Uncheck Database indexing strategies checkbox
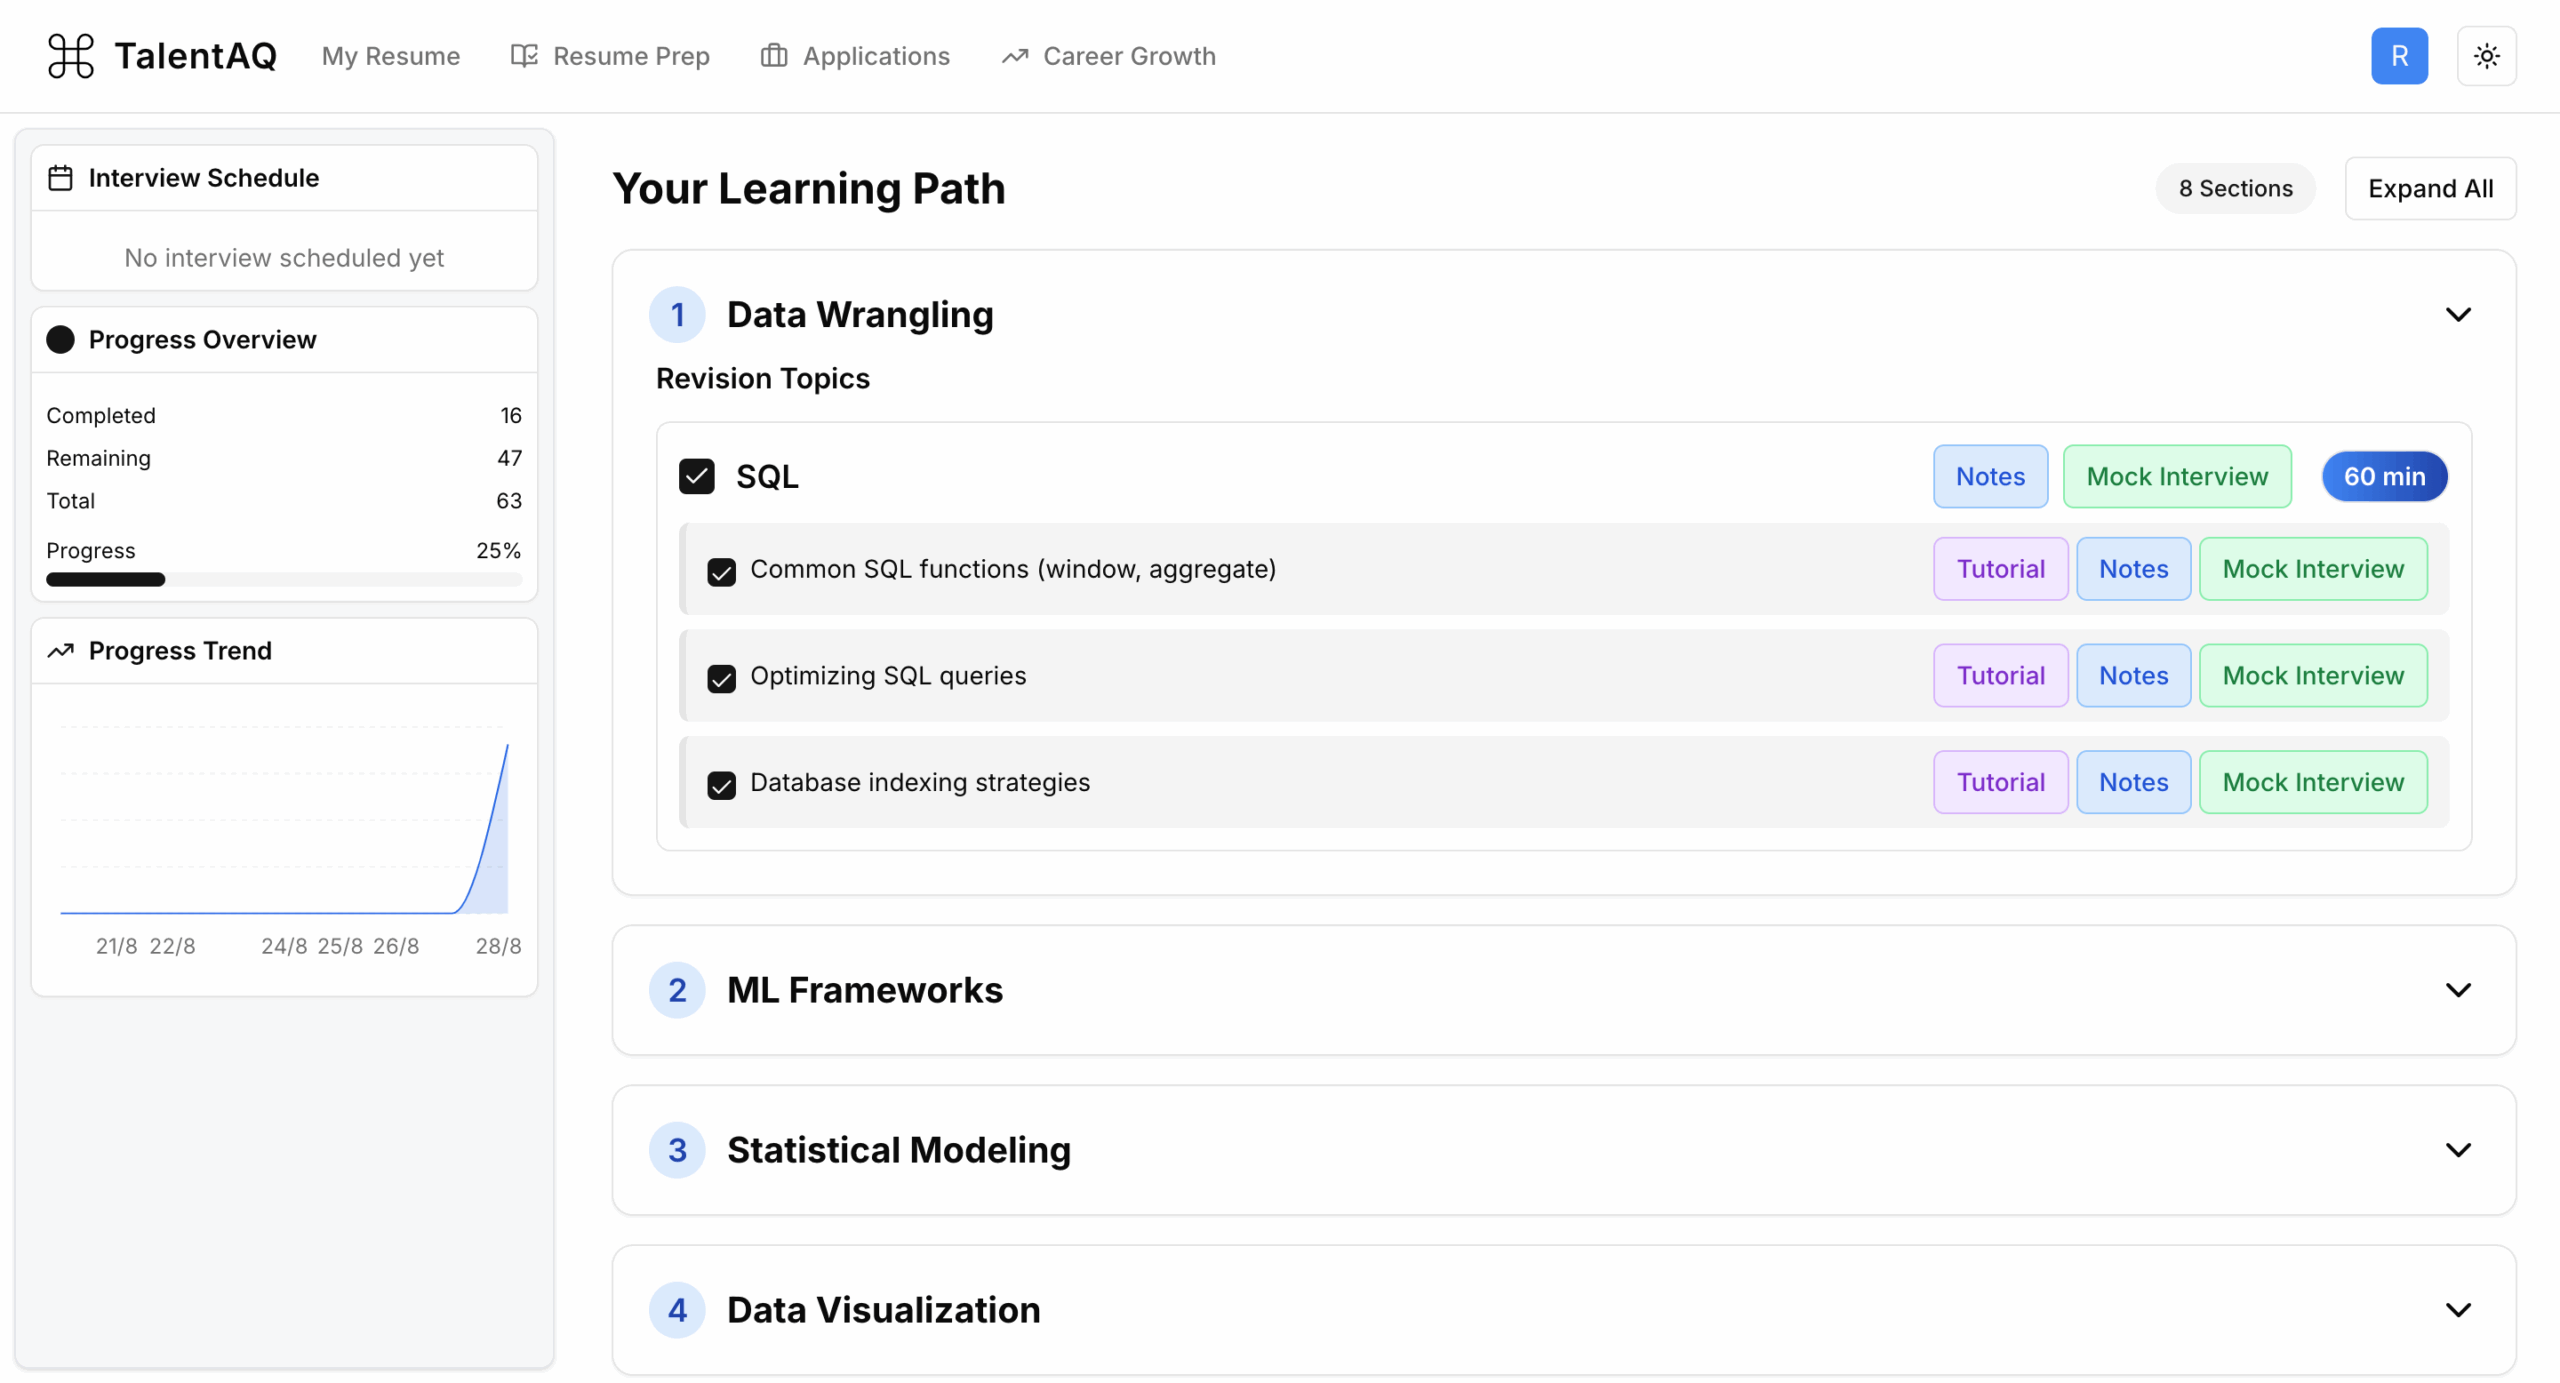Viewport: 2560px width, 1383px height. pos(721,785)
